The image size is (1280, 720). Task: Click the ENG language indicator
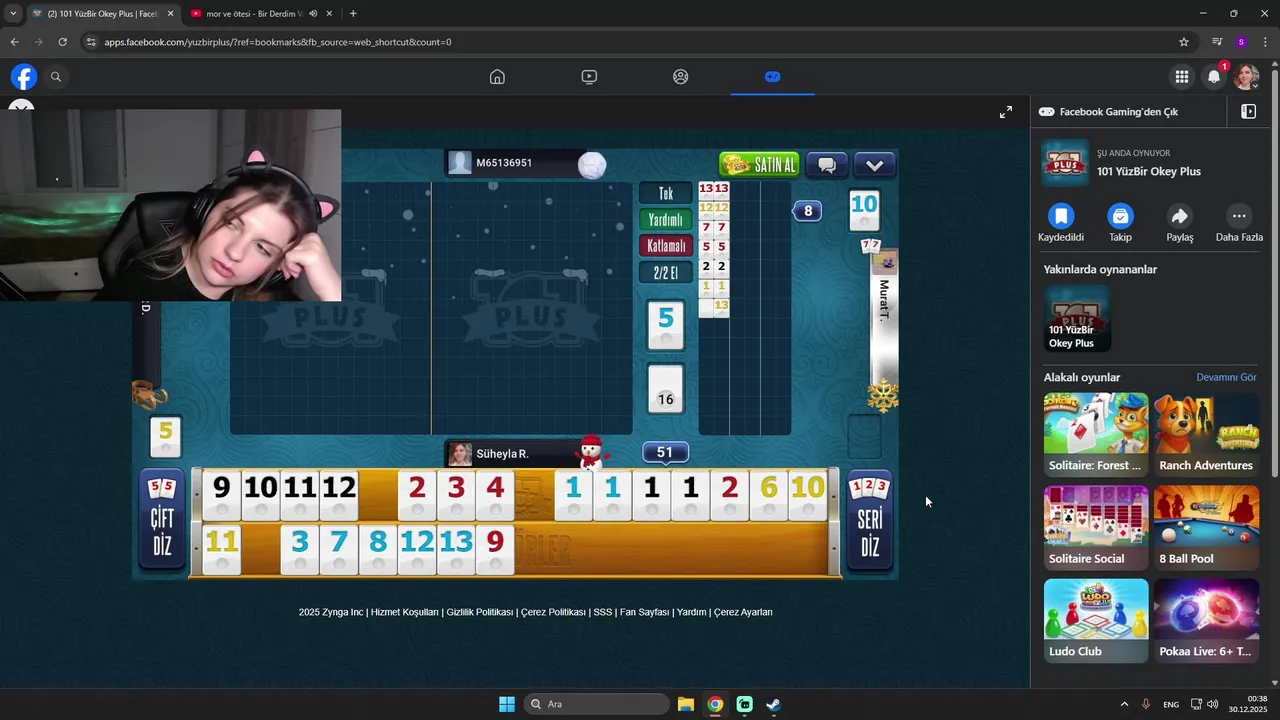pos(1171,704)
